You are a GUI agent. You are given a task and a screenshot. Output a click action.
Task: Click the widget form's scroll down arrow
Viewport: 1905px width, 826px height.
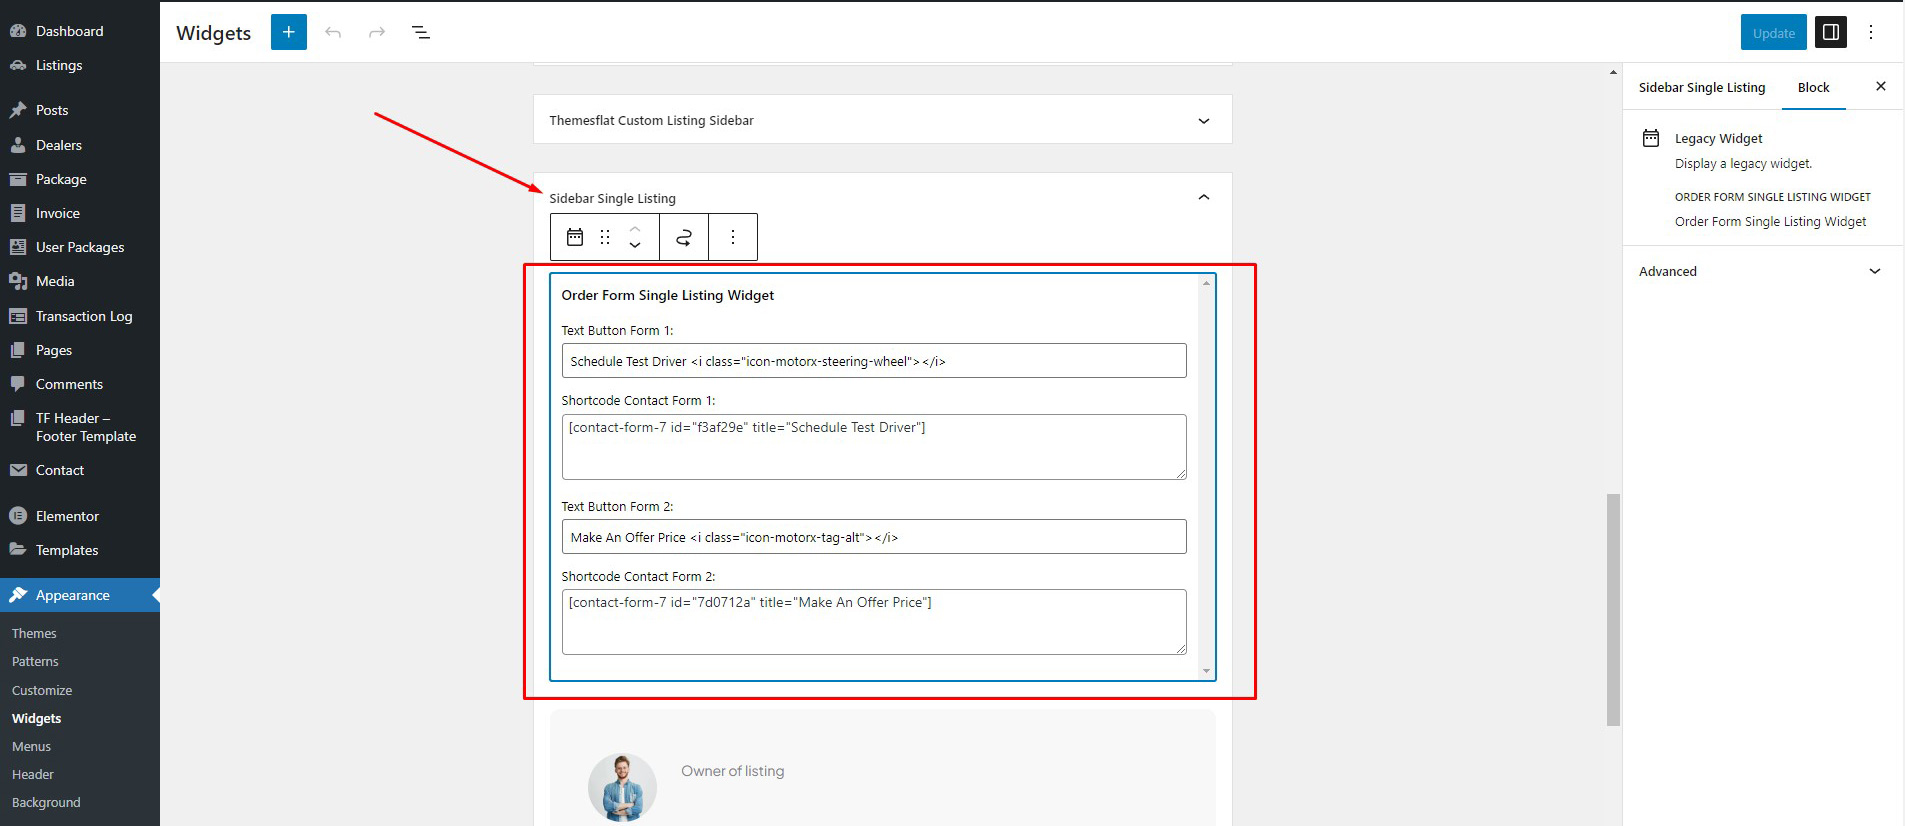[1206, 671]
